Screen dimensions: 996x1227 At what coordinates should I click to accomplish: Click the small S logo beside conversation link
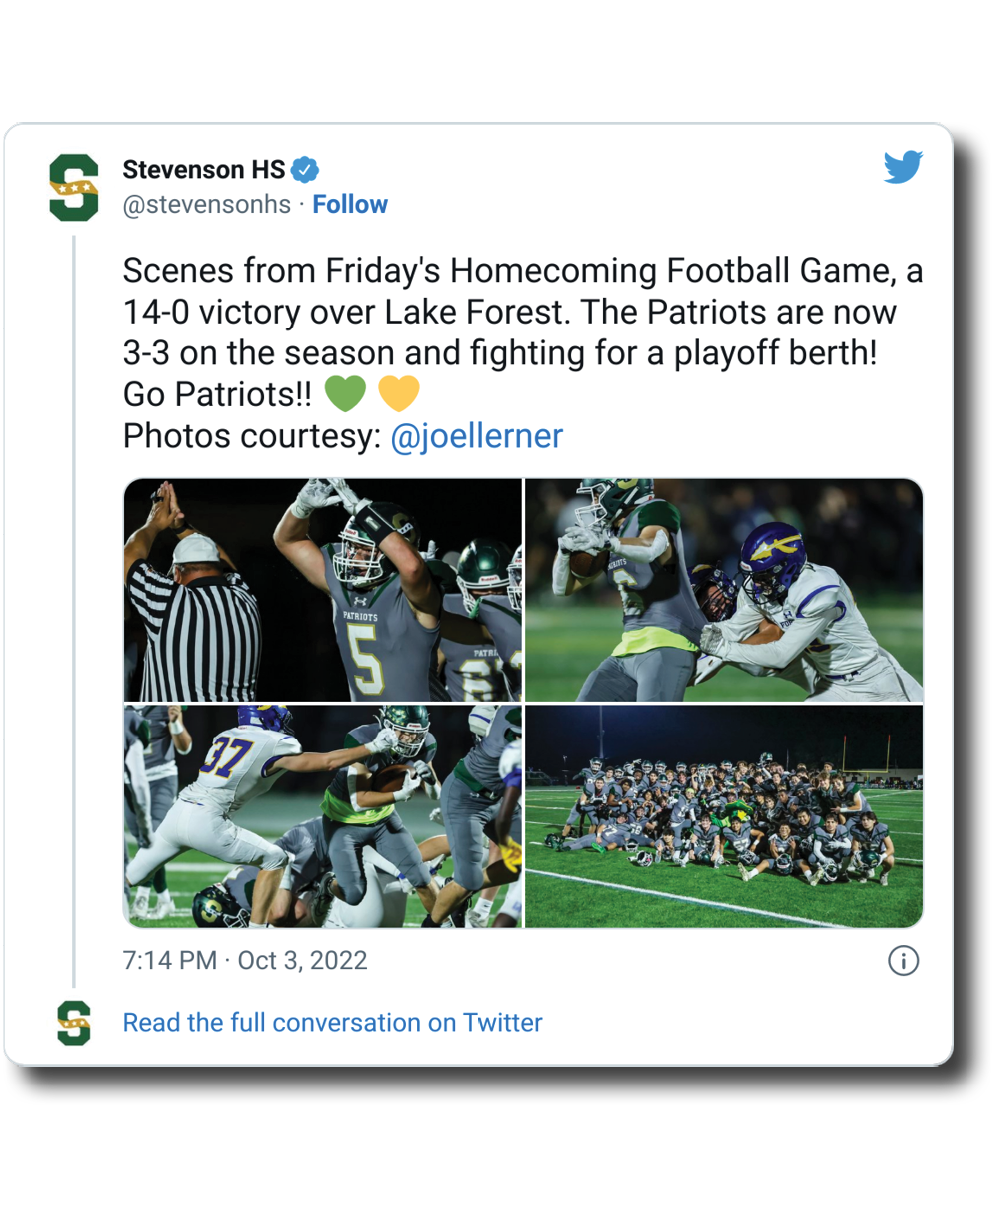(74, 1023)
